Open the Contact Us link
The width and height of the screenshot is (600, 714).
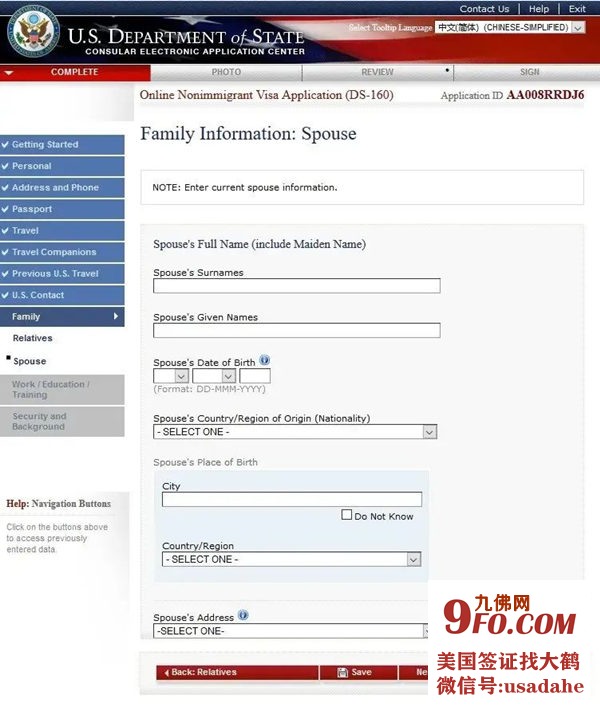click(x=484, y=9)
